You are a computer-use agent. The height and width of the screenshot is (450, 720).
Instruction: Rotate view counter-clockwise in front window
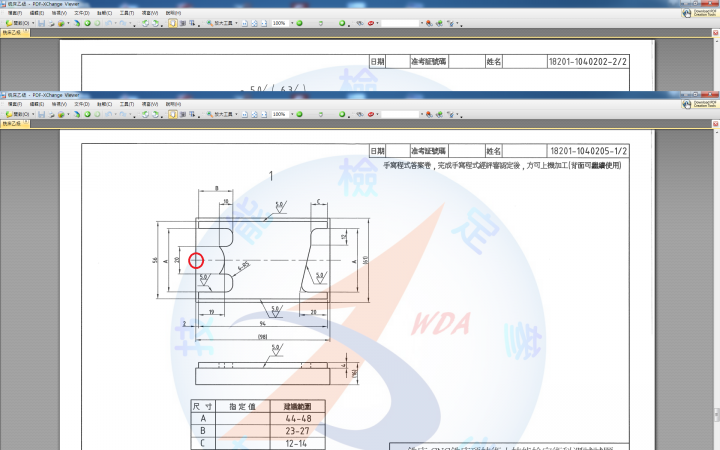[145, 114]
